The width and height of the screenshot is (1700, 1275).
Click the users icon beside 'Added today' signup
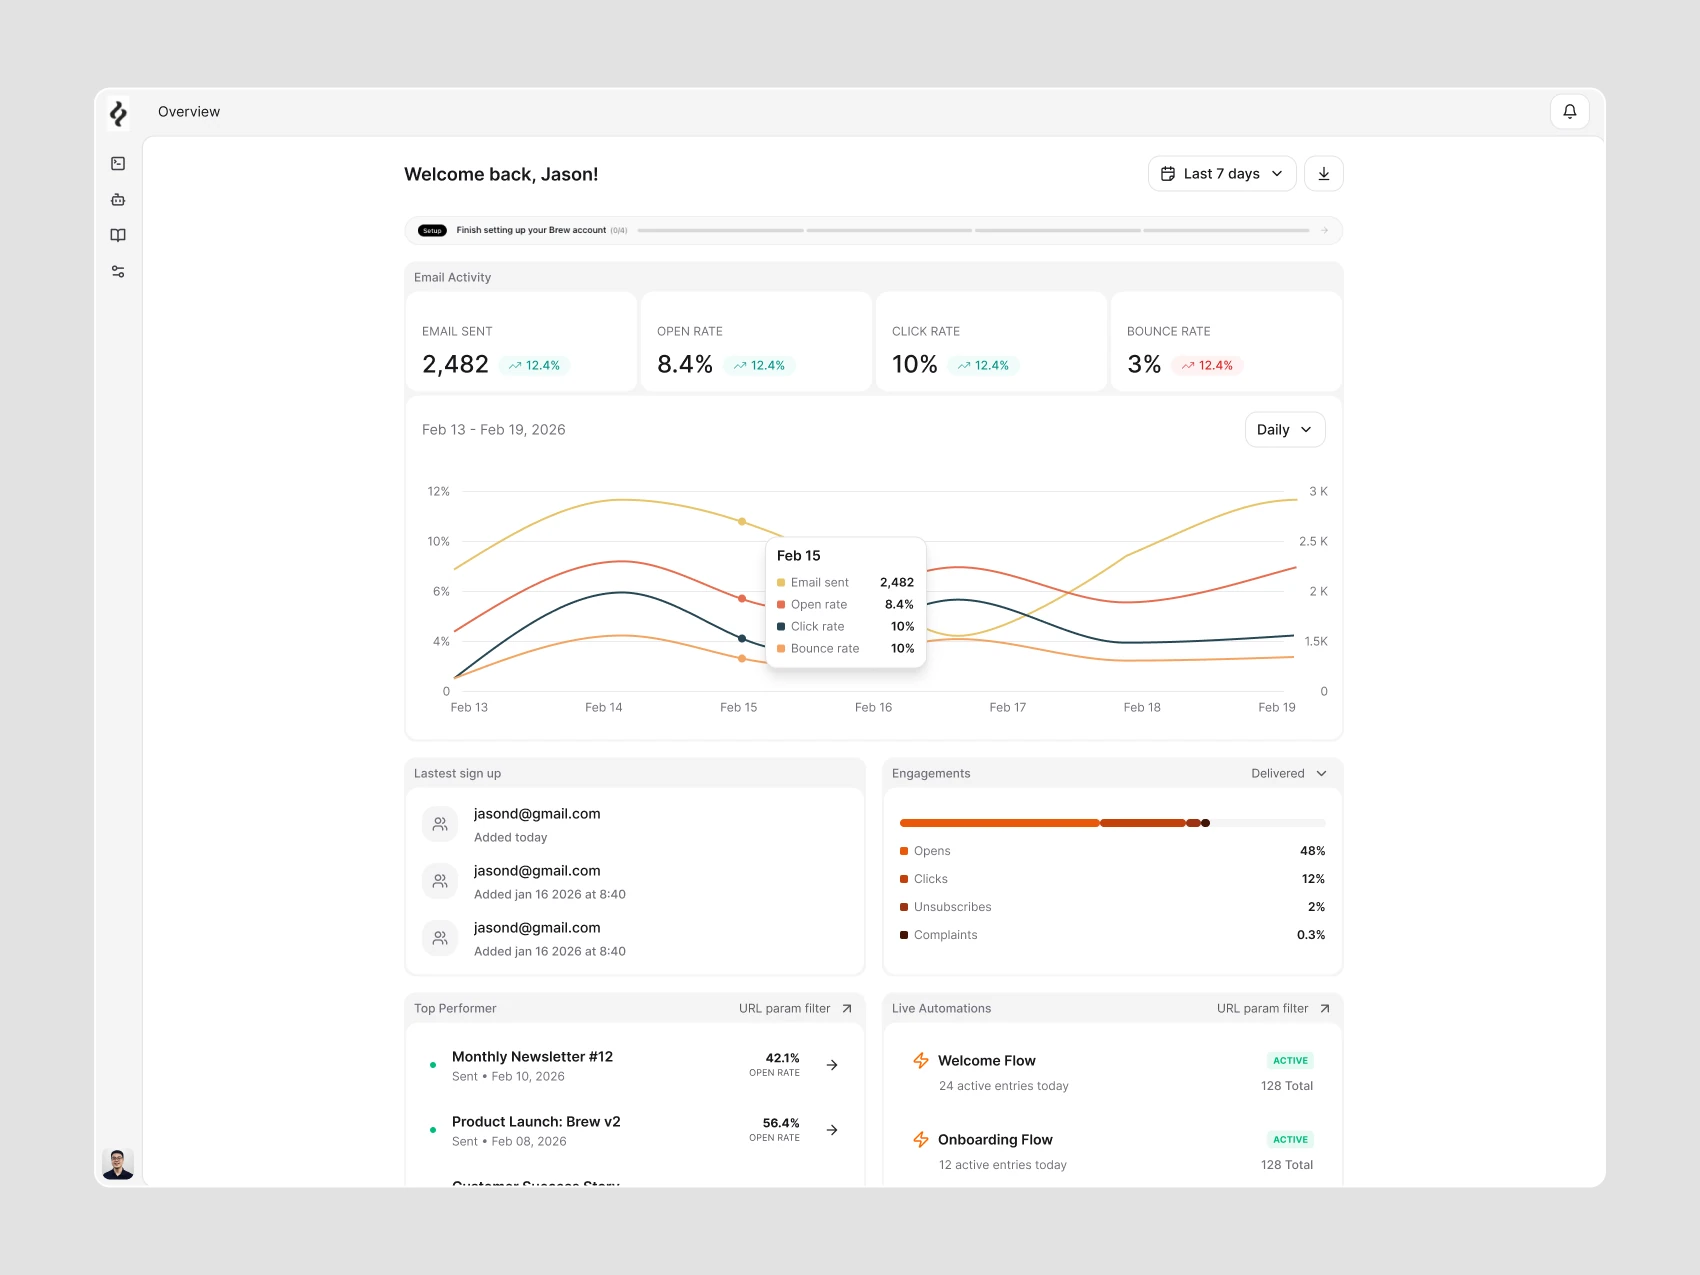440,824
